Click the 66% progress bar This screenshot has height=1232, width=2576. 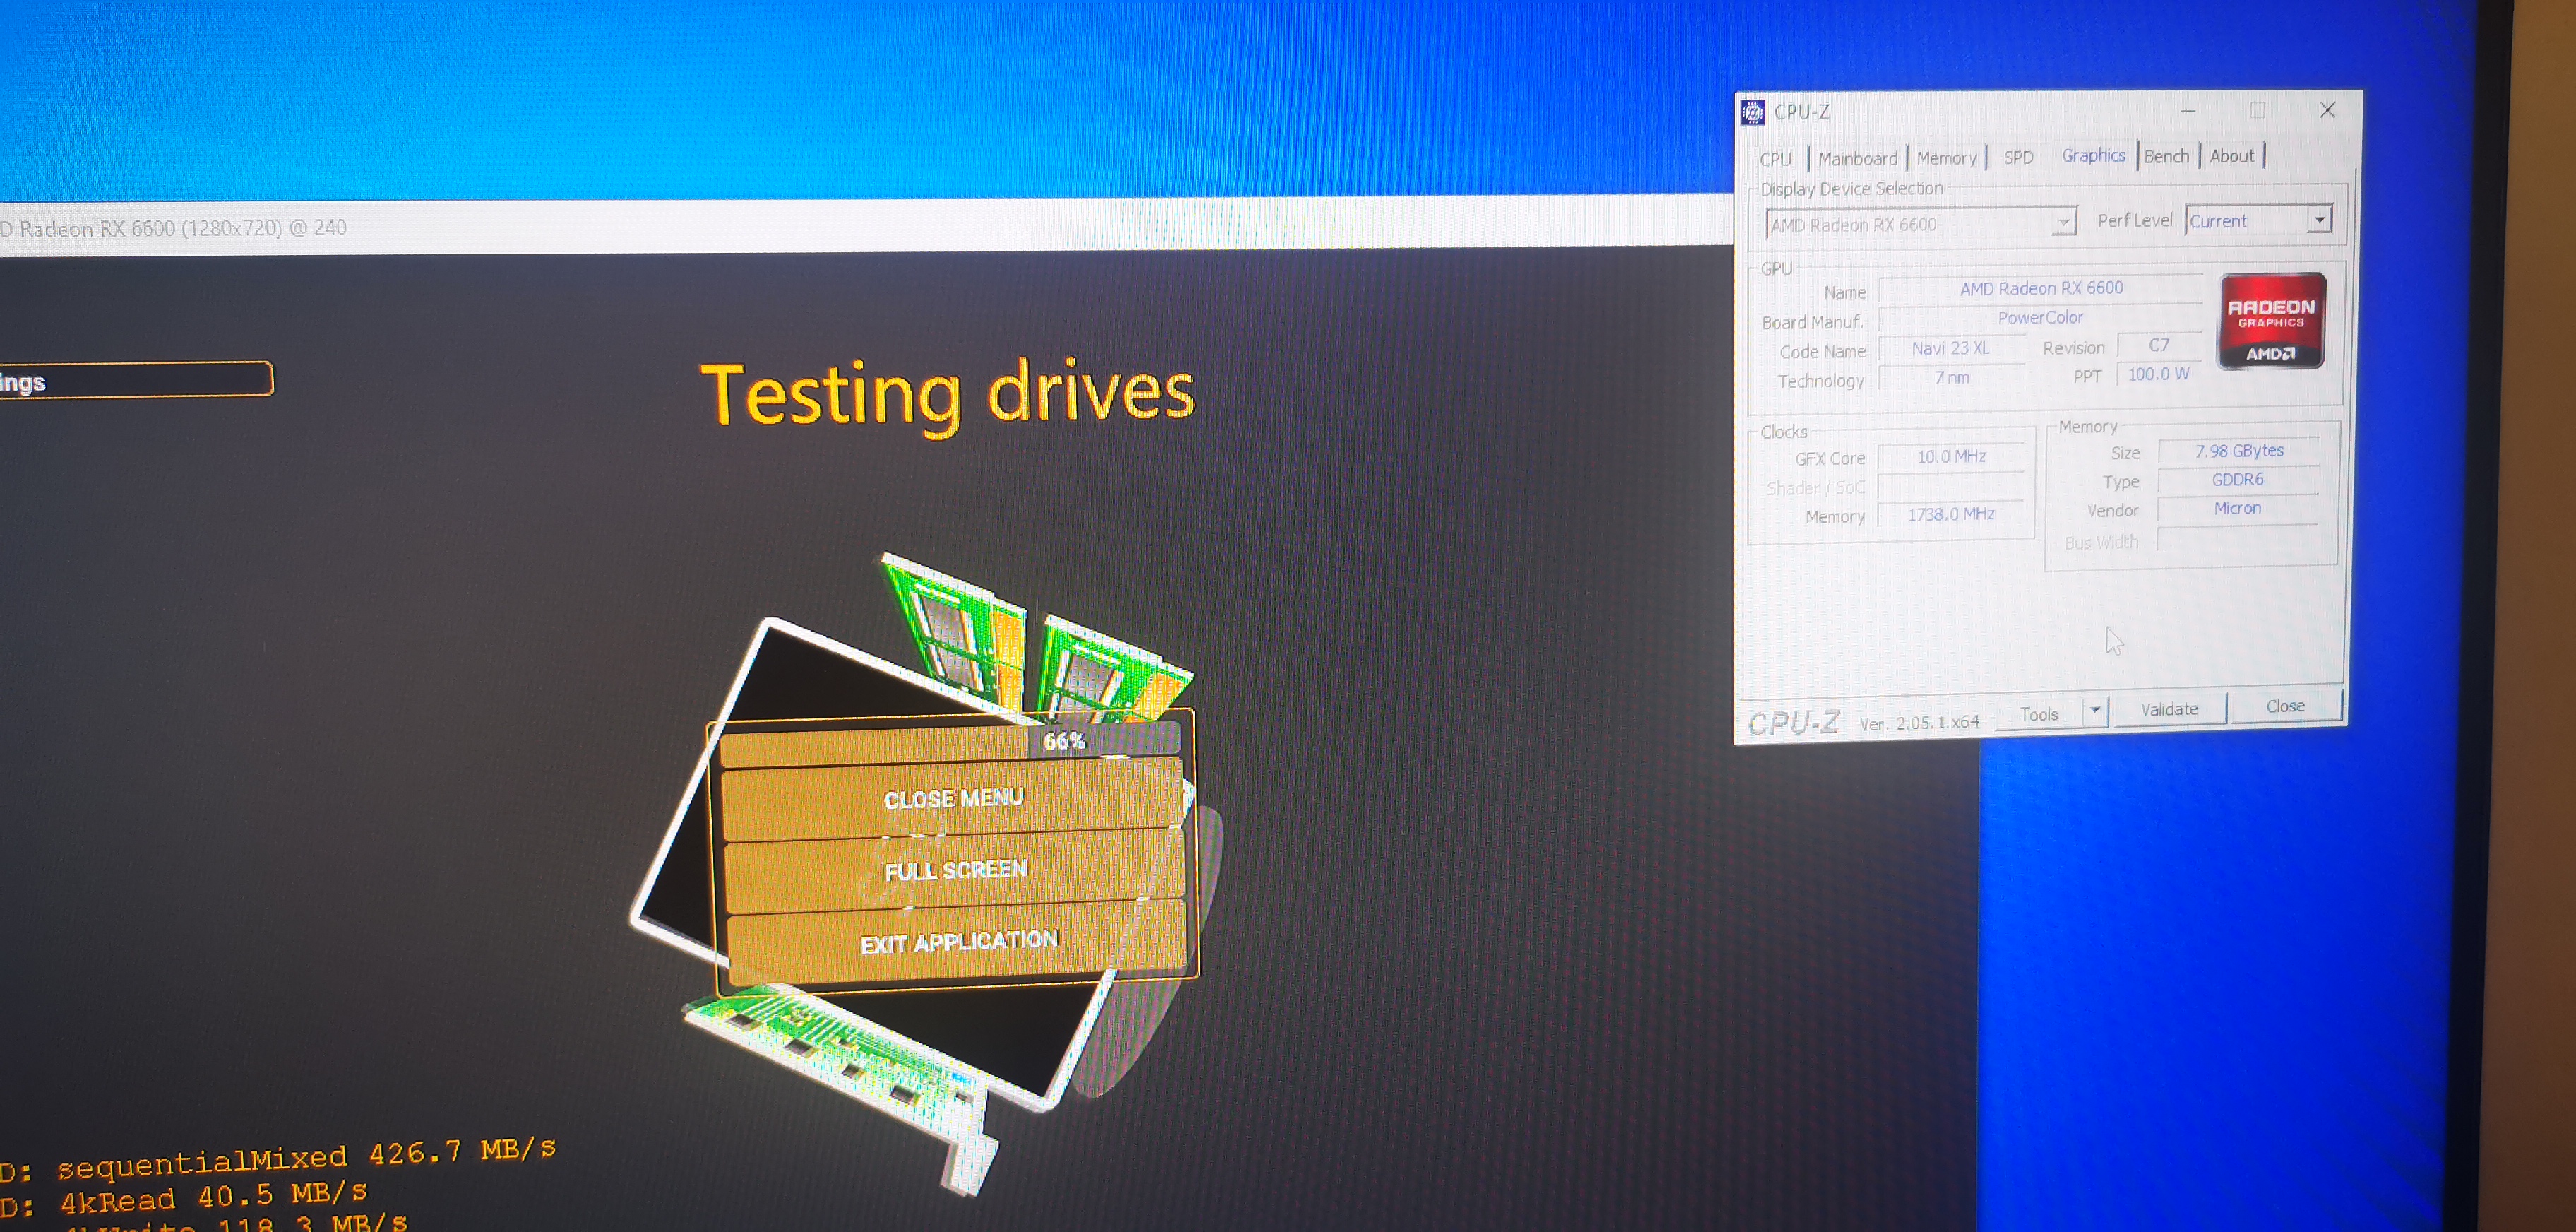(x=950, y=742)
